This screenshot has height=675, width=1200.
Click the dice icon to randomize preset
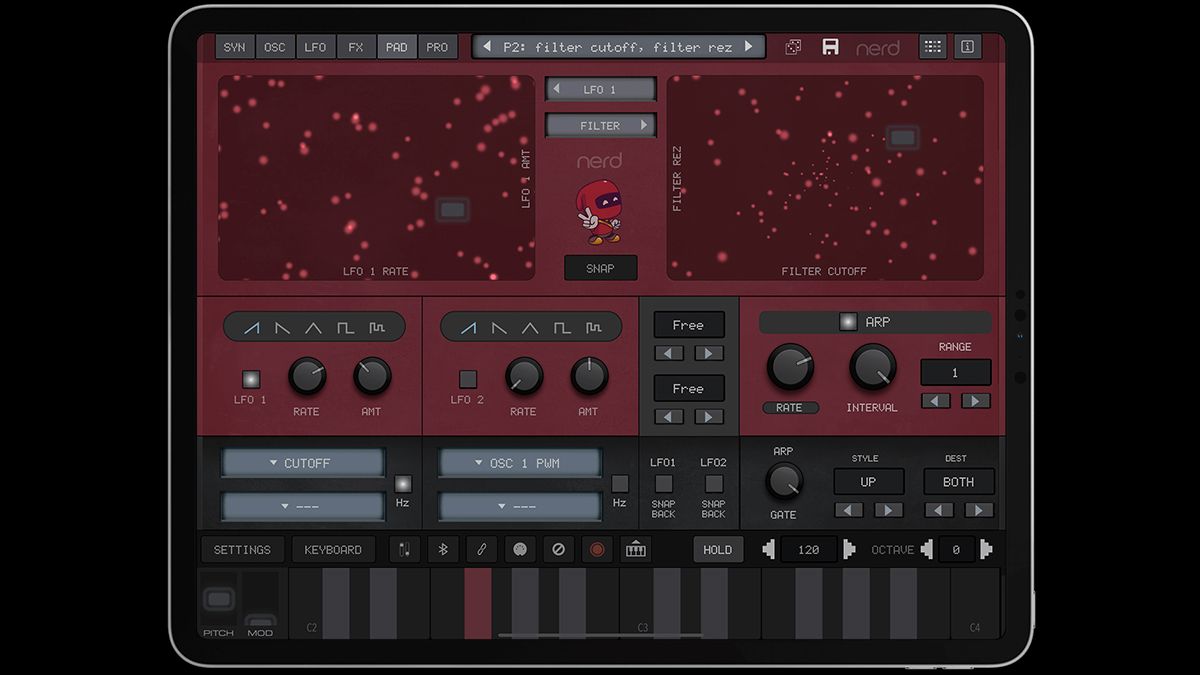coord(792,46)
